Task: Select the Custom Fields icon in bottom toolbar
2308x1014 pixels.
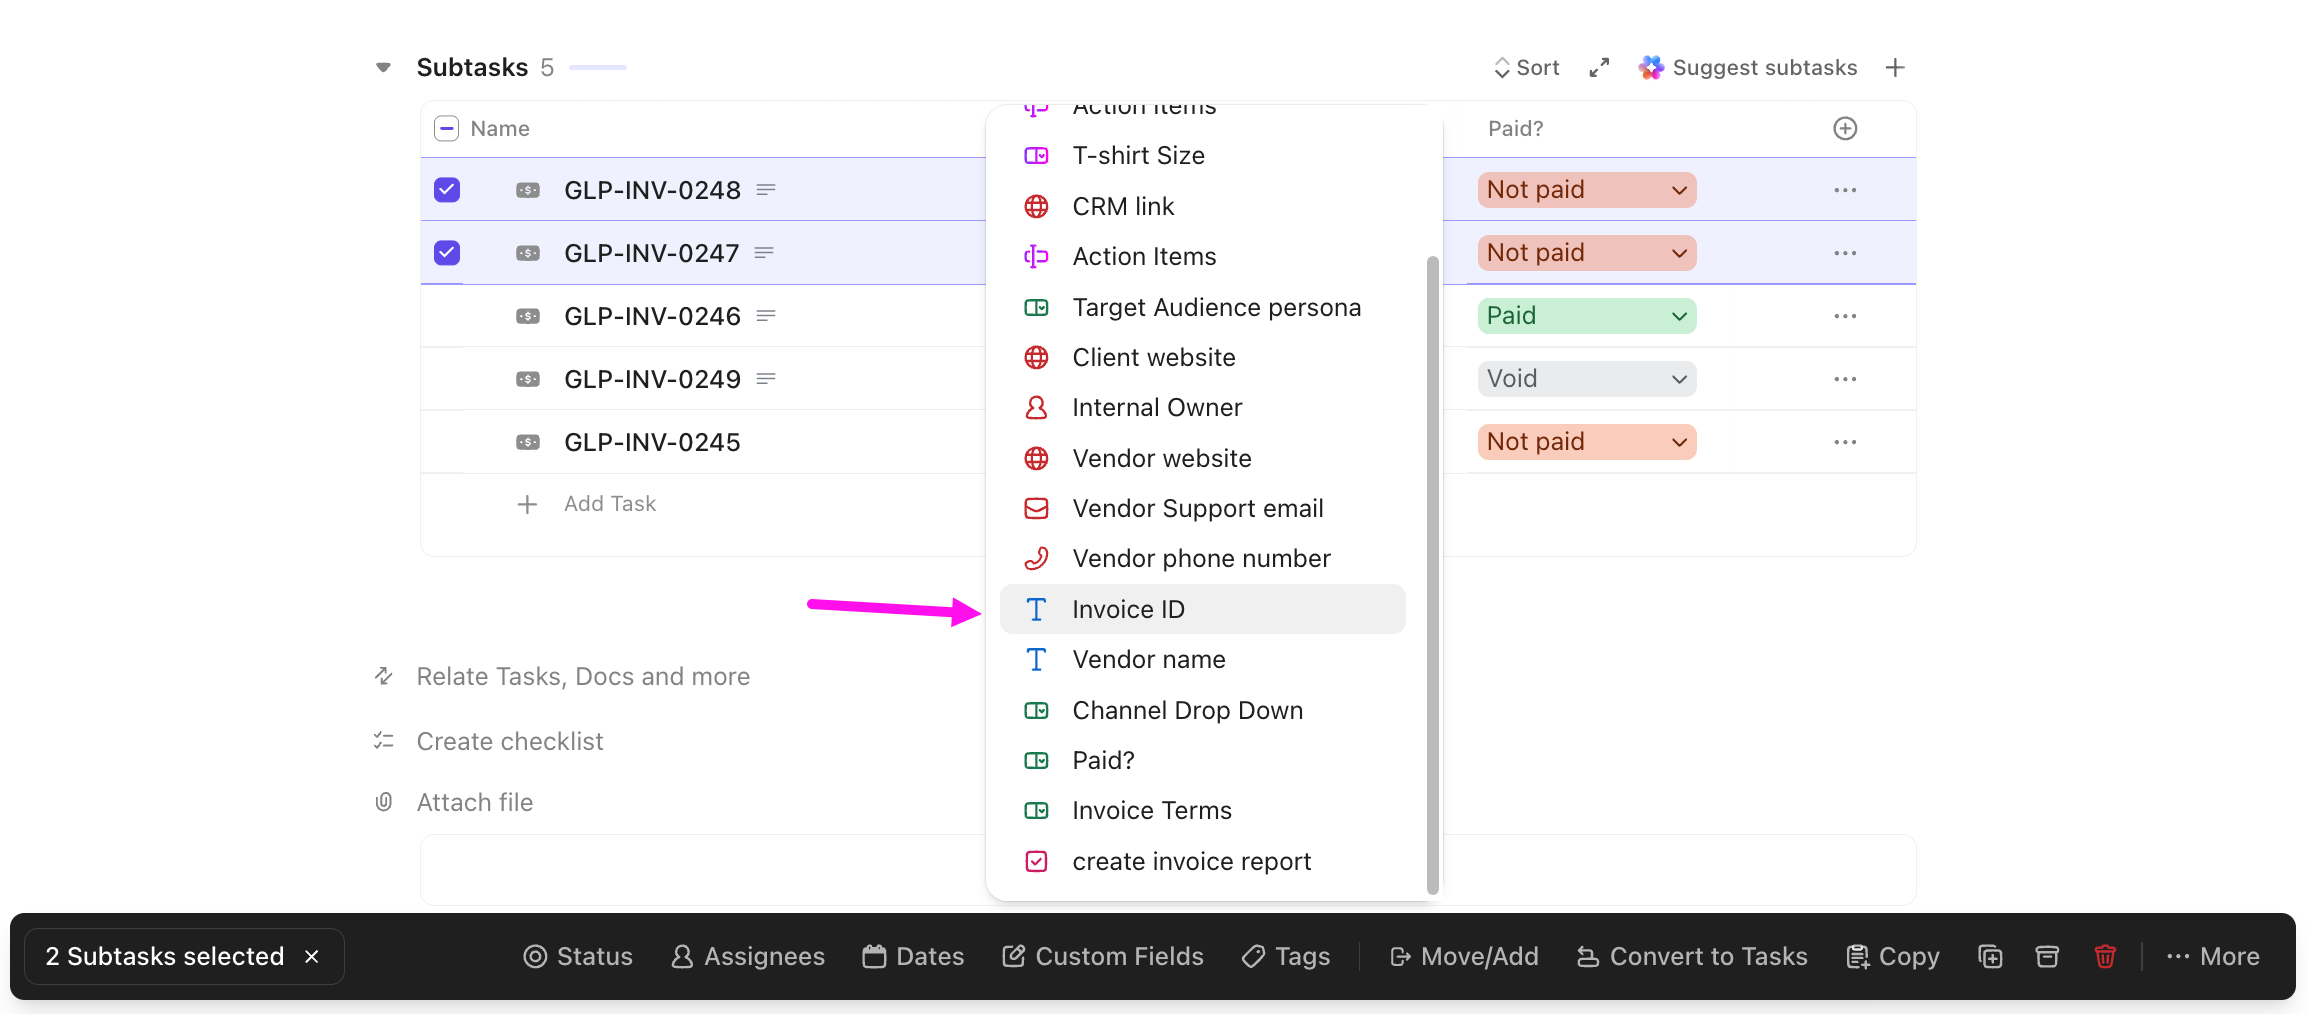Action: tap(1014, 956)
